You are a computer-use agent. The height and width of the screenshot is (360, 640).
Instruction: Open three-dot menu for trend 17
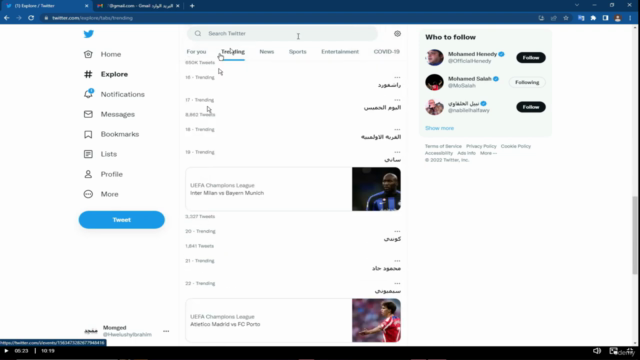(397, 100)
